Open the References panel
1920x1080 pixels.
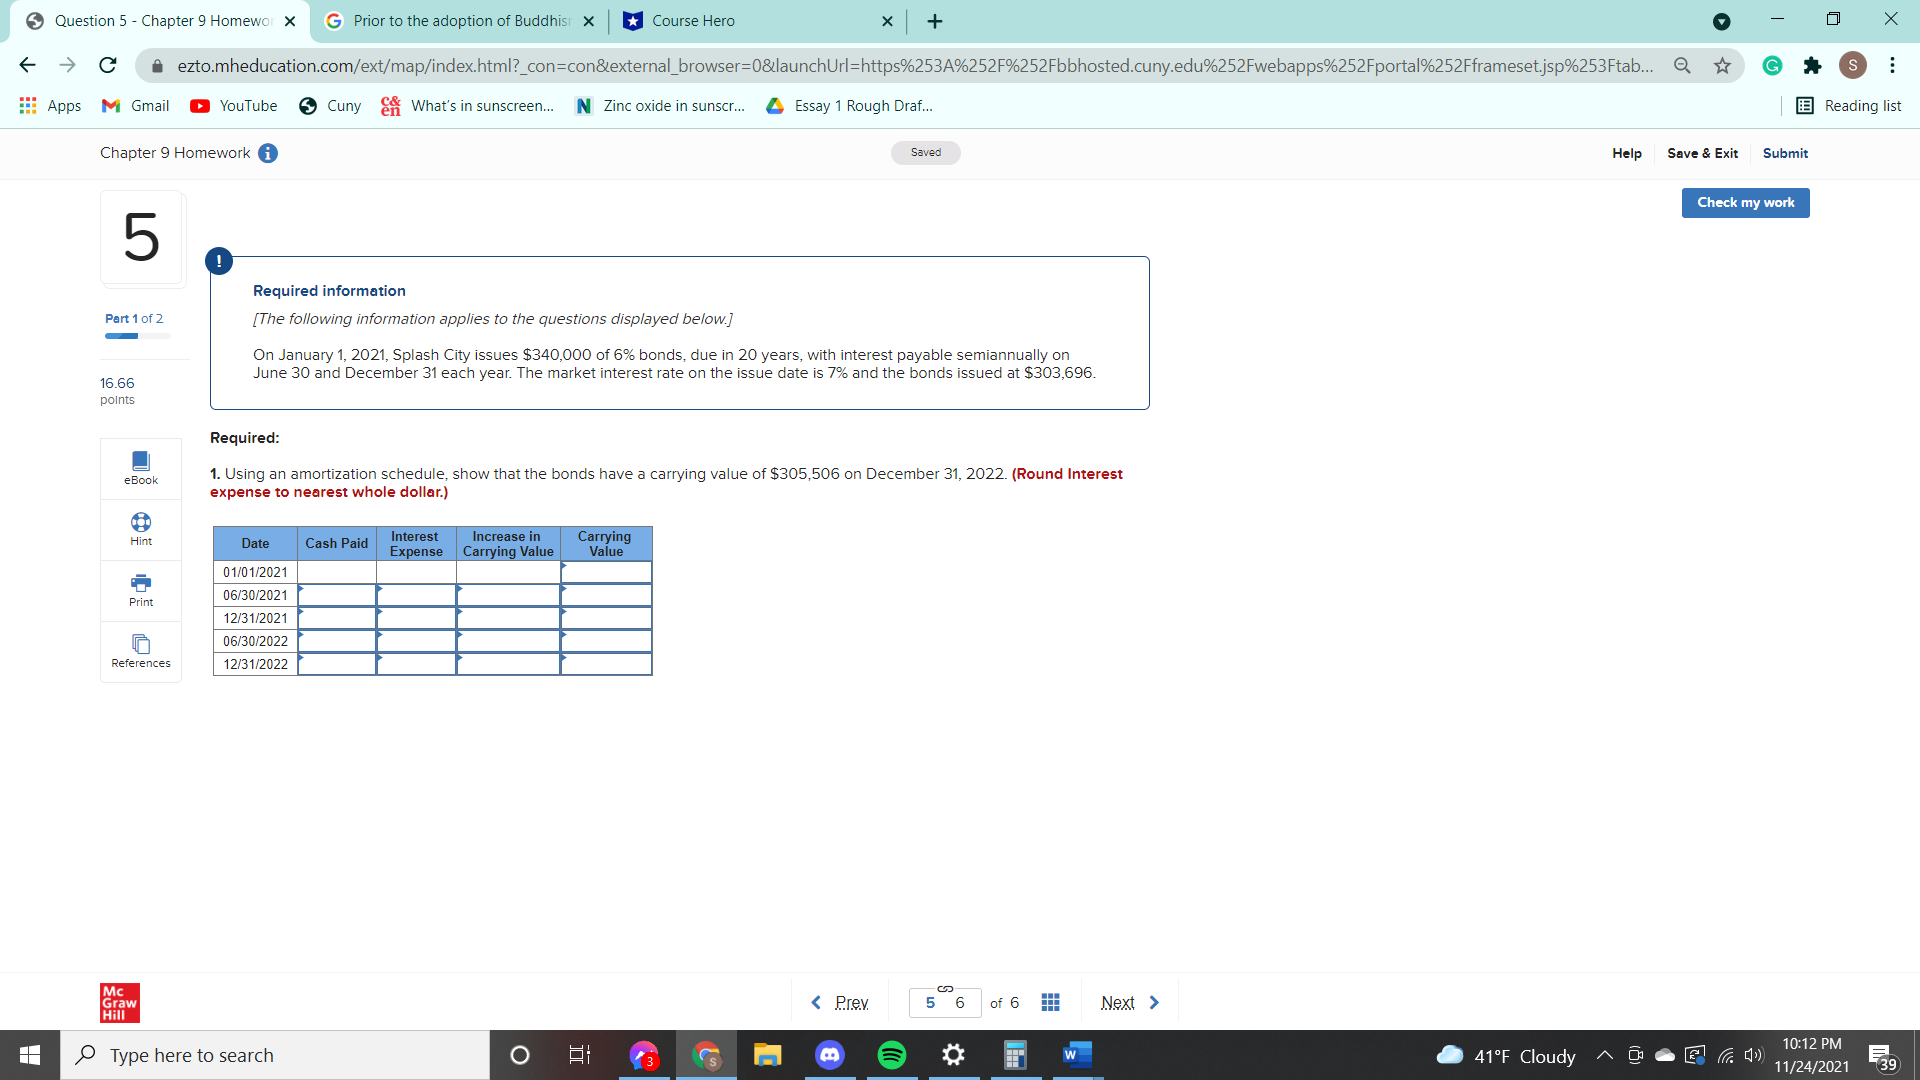[x=140, y=651]
